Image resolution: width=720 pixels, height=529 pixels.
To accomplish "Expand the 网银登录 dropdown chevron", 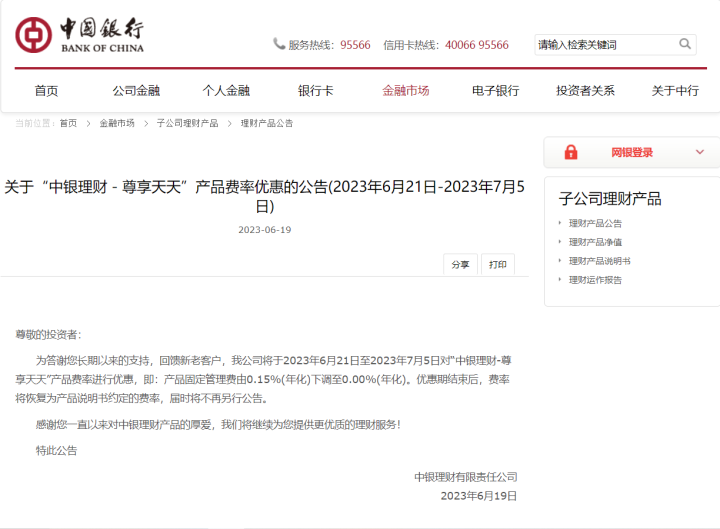I will [699, 152].
